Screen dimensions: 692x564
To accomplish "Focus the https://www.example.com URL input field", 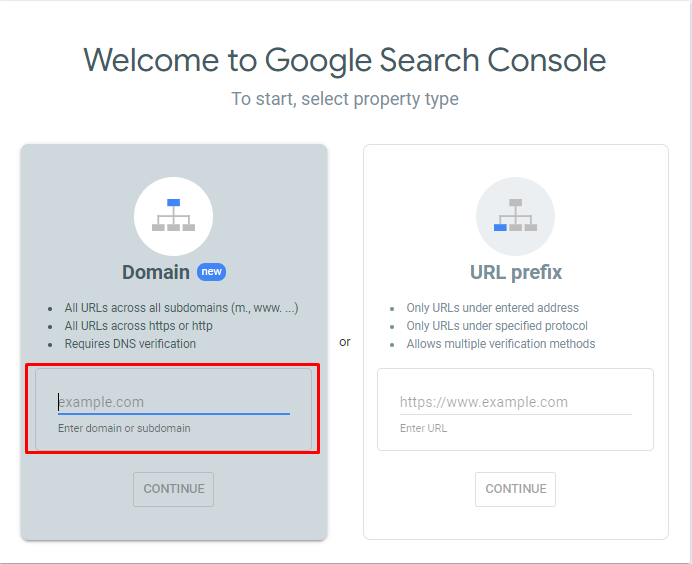I will tap(515, 402).
